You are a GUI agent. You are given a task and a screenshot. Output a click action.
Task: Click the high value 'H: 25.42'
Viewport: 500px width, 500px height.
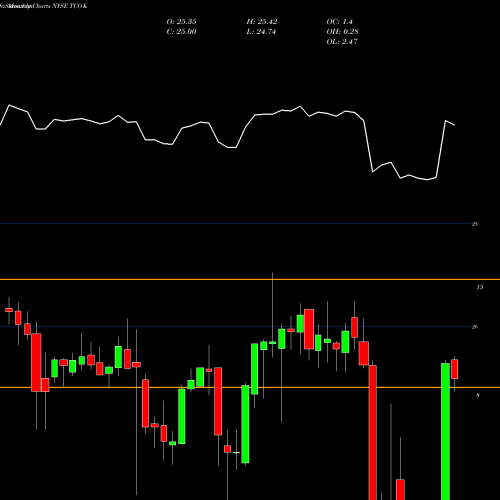point(262,22)
